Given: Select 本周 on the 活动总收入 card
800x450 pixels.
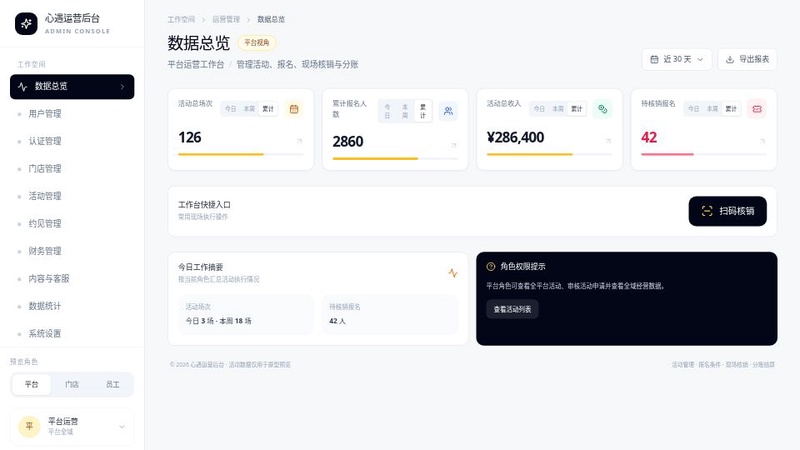Looking at the screenshot, I should pos(558,109).
